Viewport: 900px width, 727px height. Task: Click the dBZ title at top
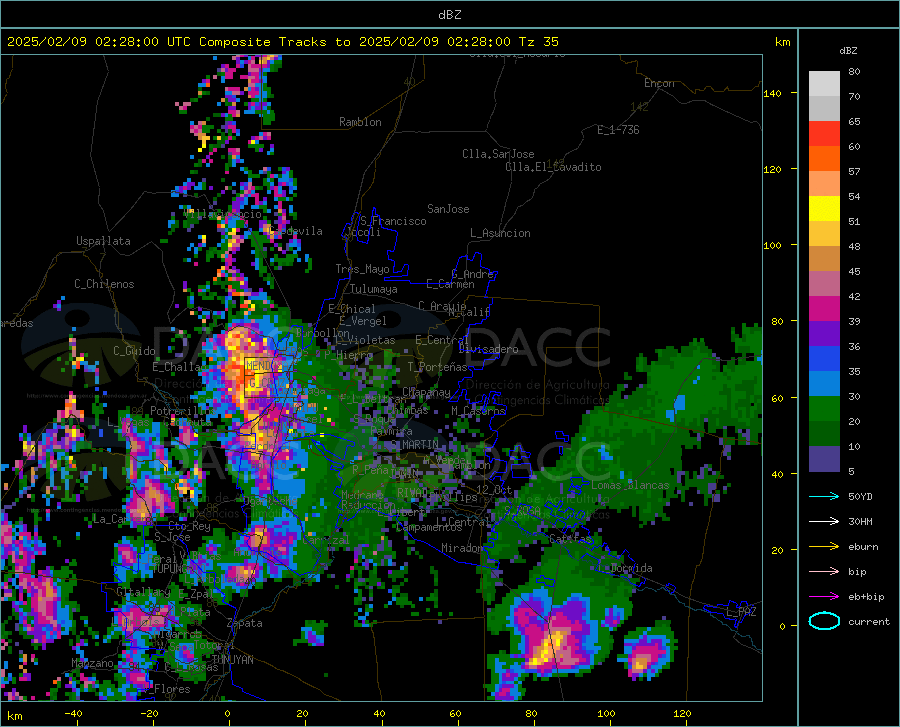click(449, 15)
